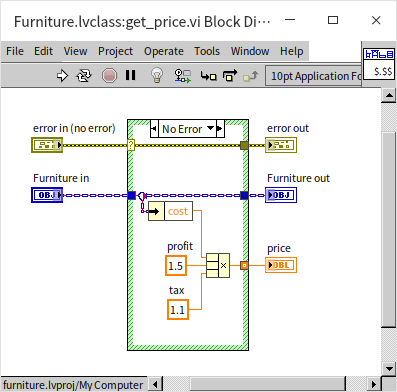Click case selector previous arrow

tap(154, 129)
